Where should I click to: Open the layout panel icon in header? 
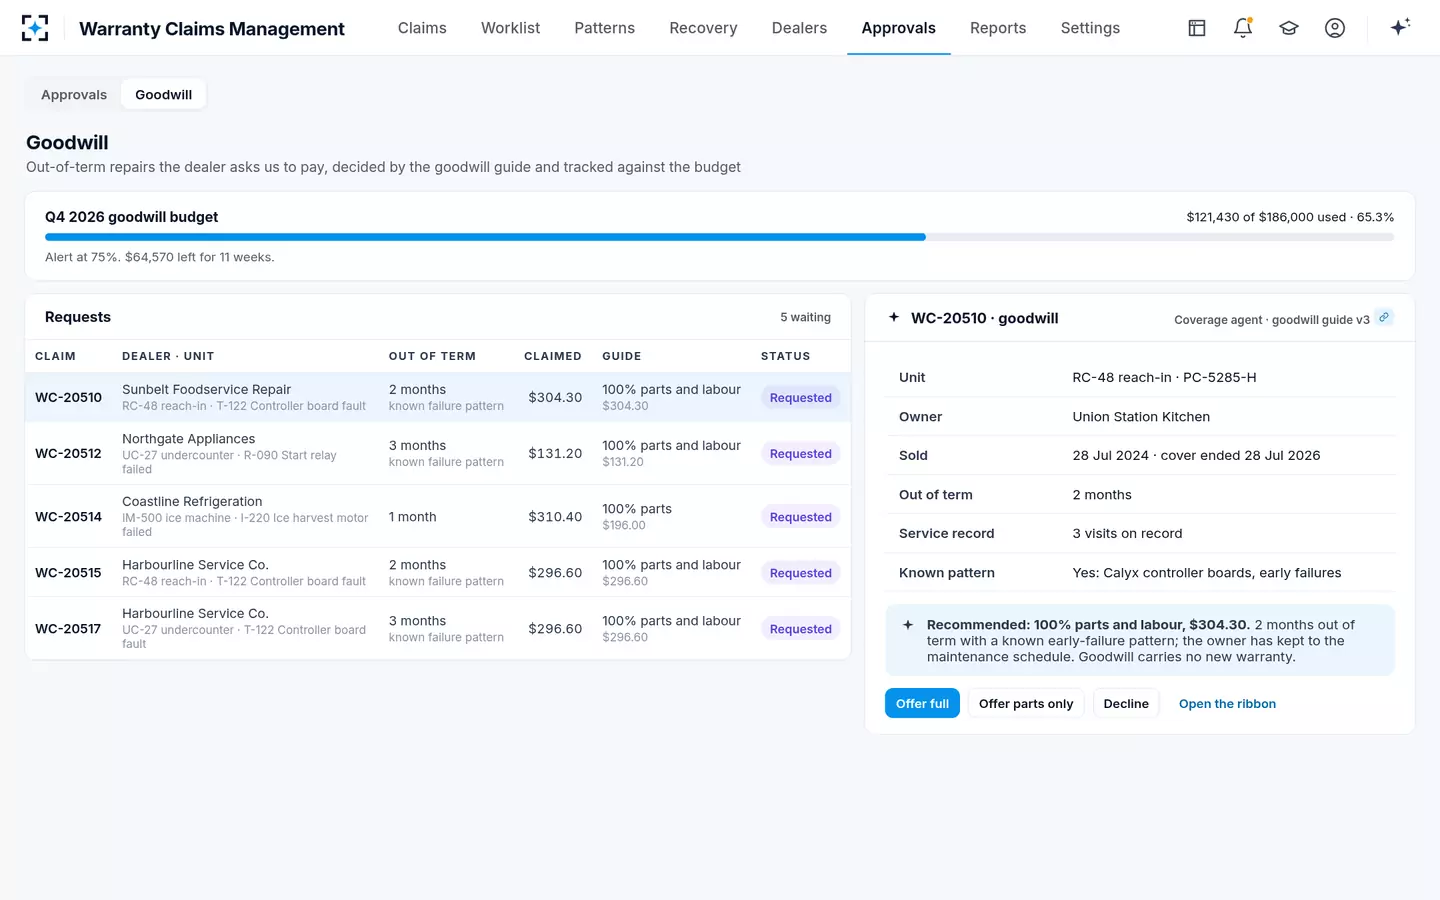[1197, 28]
